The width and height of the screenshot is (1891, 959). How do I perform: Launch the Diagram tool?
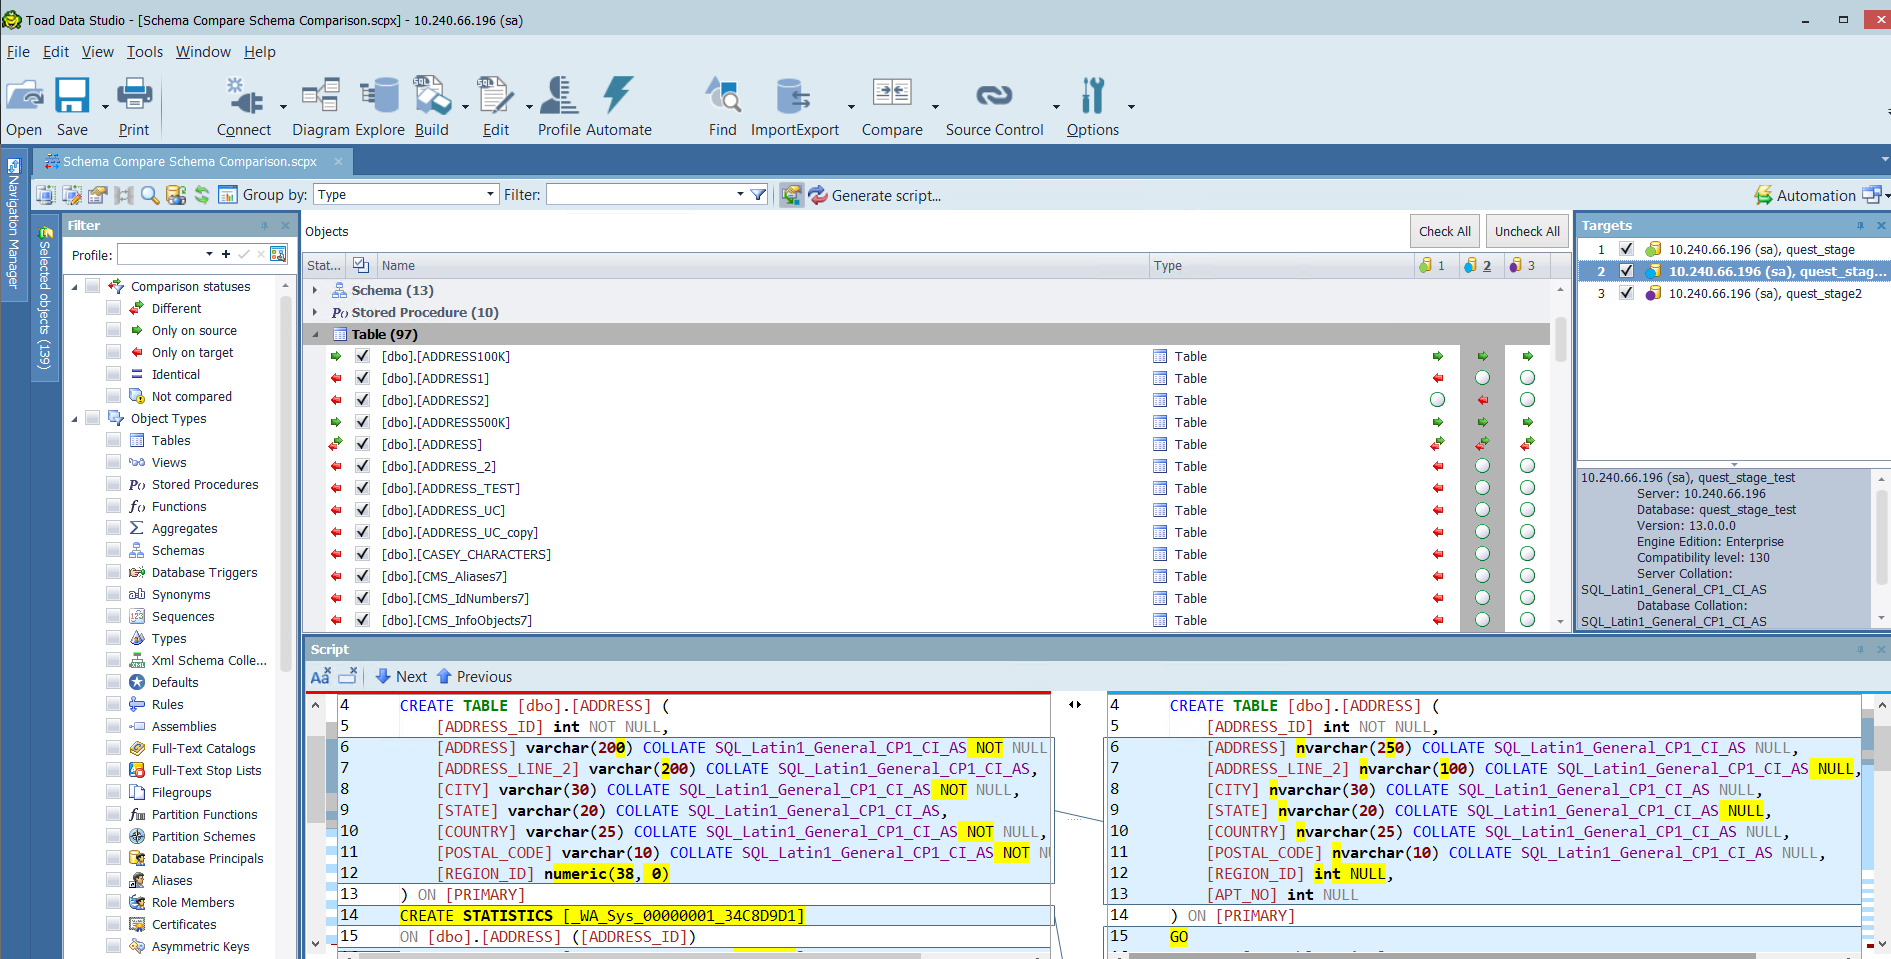tap(320, 104)
